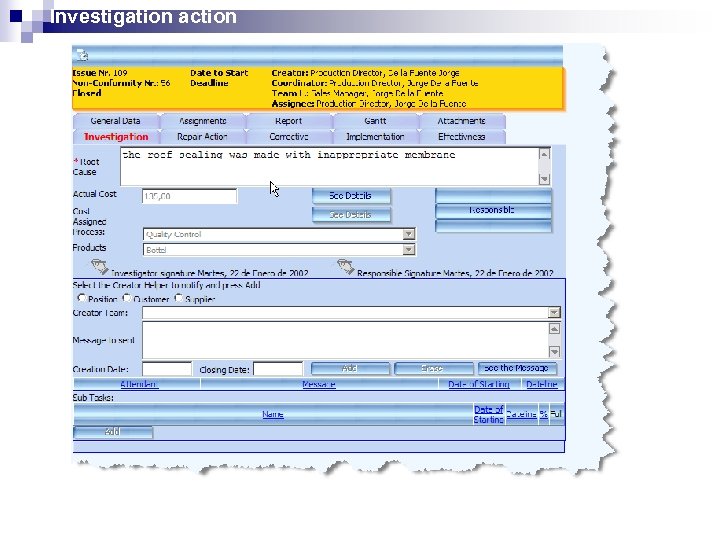The height and width of the screenshot is (540, 720).
Task: Open the Assignments tab
Action: tap(202, 121)
